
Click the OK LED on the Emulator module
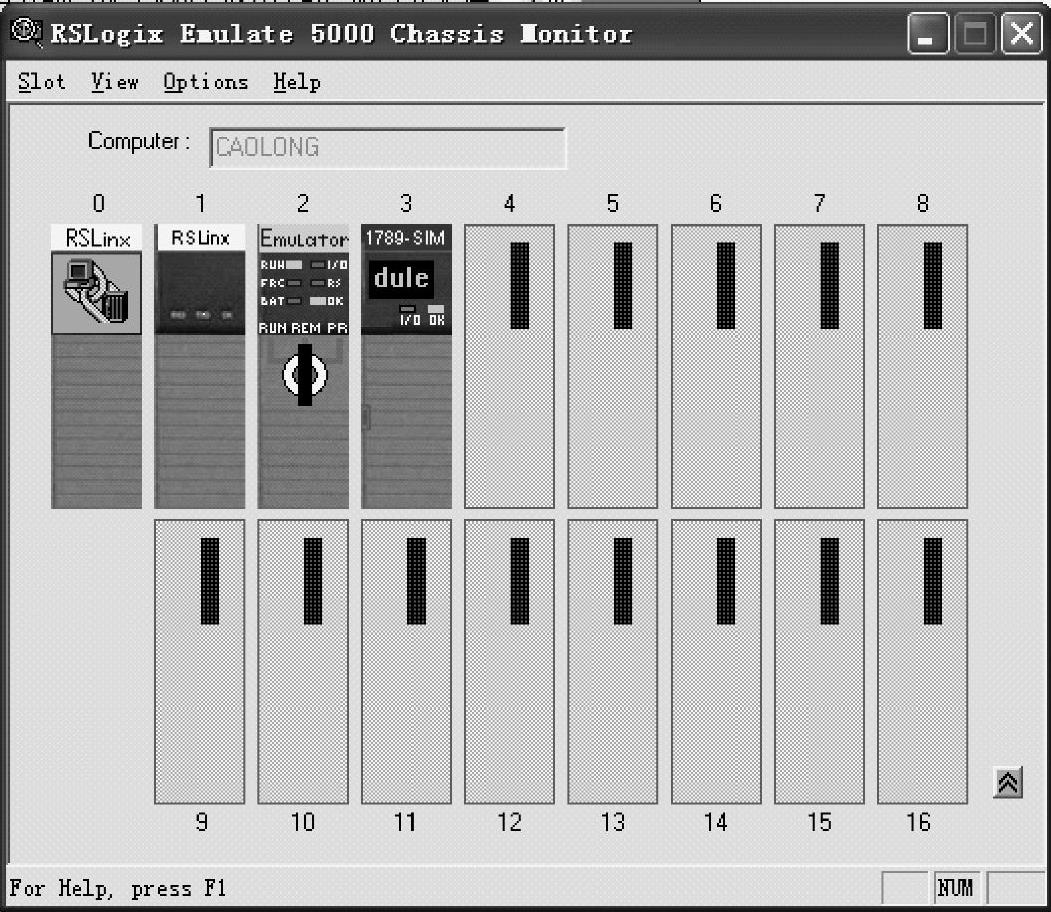(318, 302)
